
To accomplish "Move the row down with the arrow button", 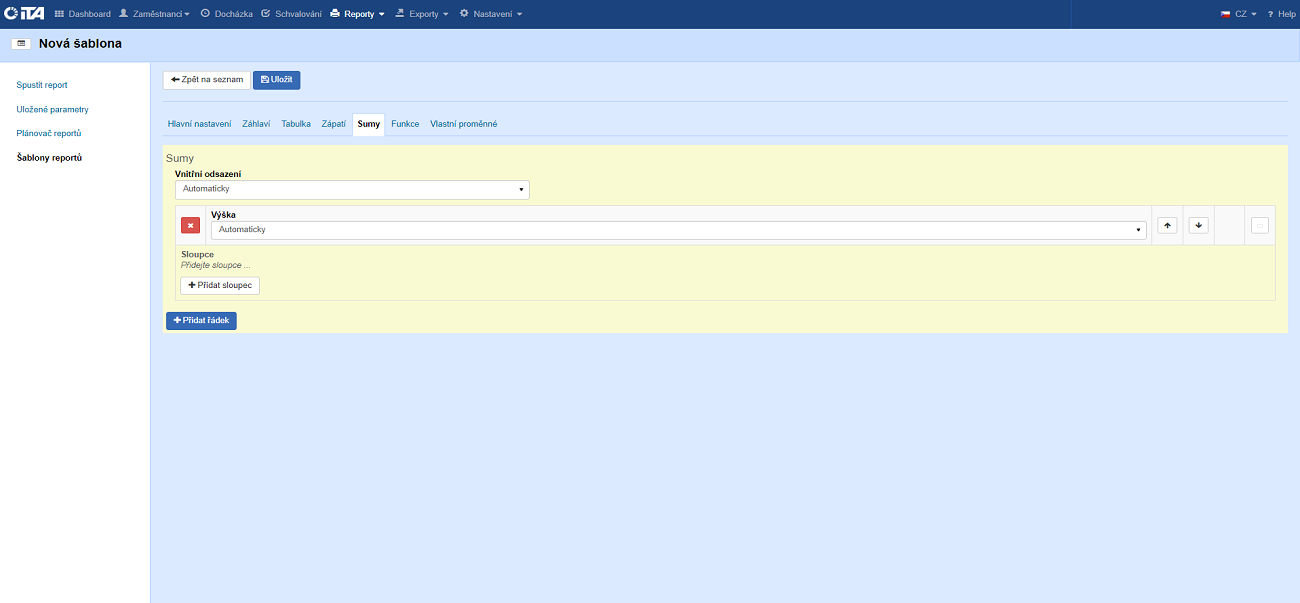I will pos(1198,225).
